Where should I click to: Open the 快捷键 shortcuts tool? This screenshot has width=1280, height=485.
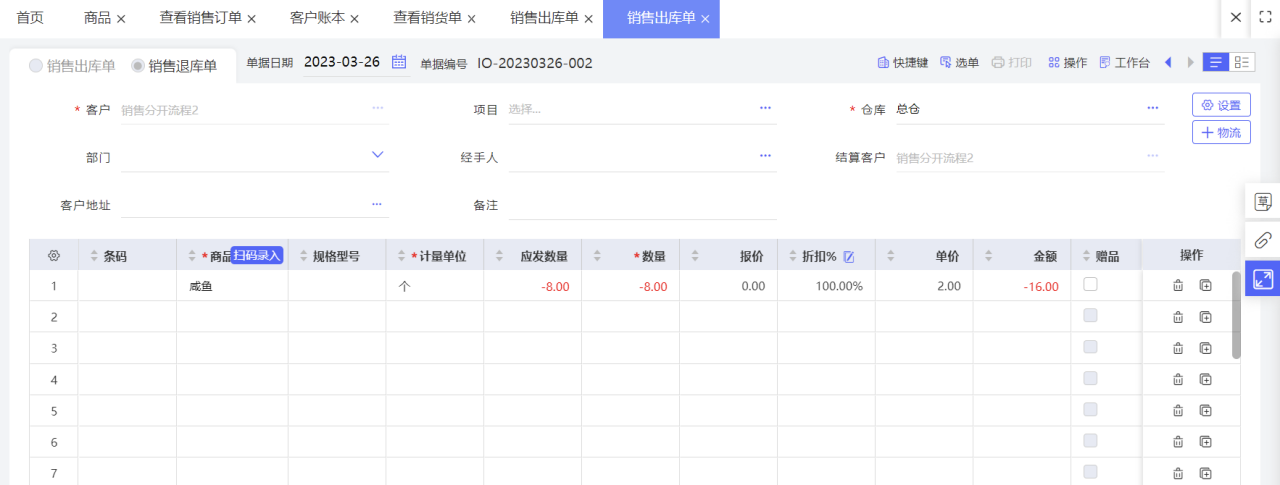pos(903,62)
